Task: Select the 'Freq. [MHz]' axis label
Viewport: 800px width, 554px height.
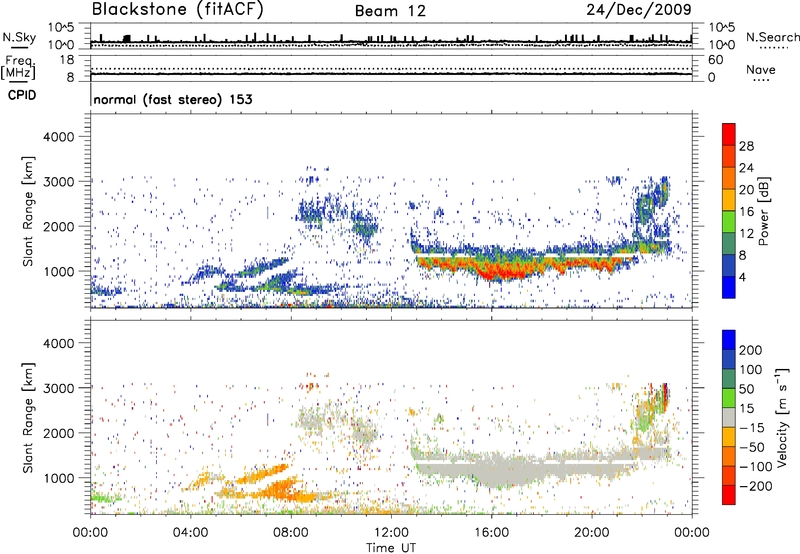Action: point(18,67)
